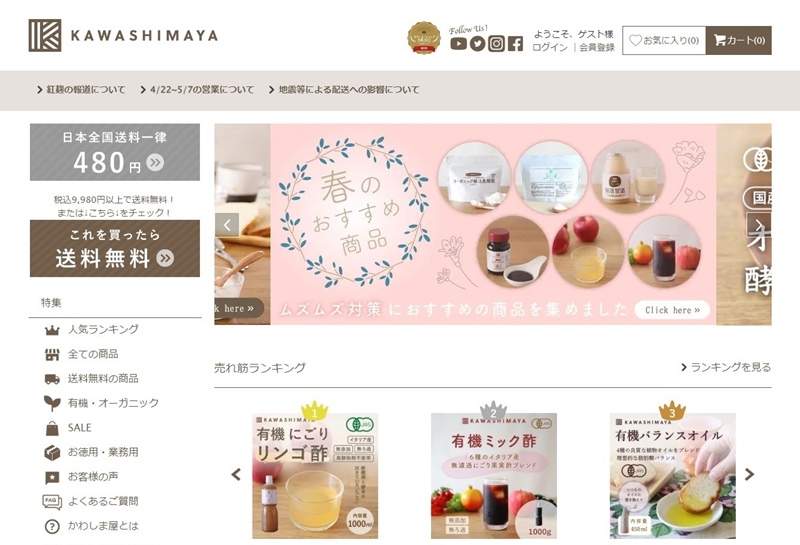
Task: Open 紅麹の報道について notice link
Action: click(x=81, y=90)
